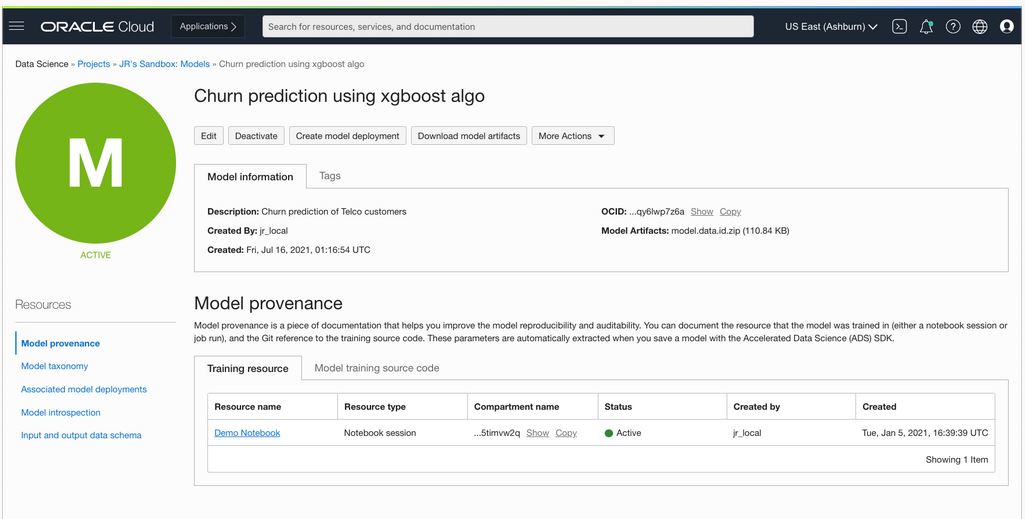Open the Cloud Shell developer tools icon
Image resolution: width=1025 pixels, height=519 pixels.
tap(899, 27)
